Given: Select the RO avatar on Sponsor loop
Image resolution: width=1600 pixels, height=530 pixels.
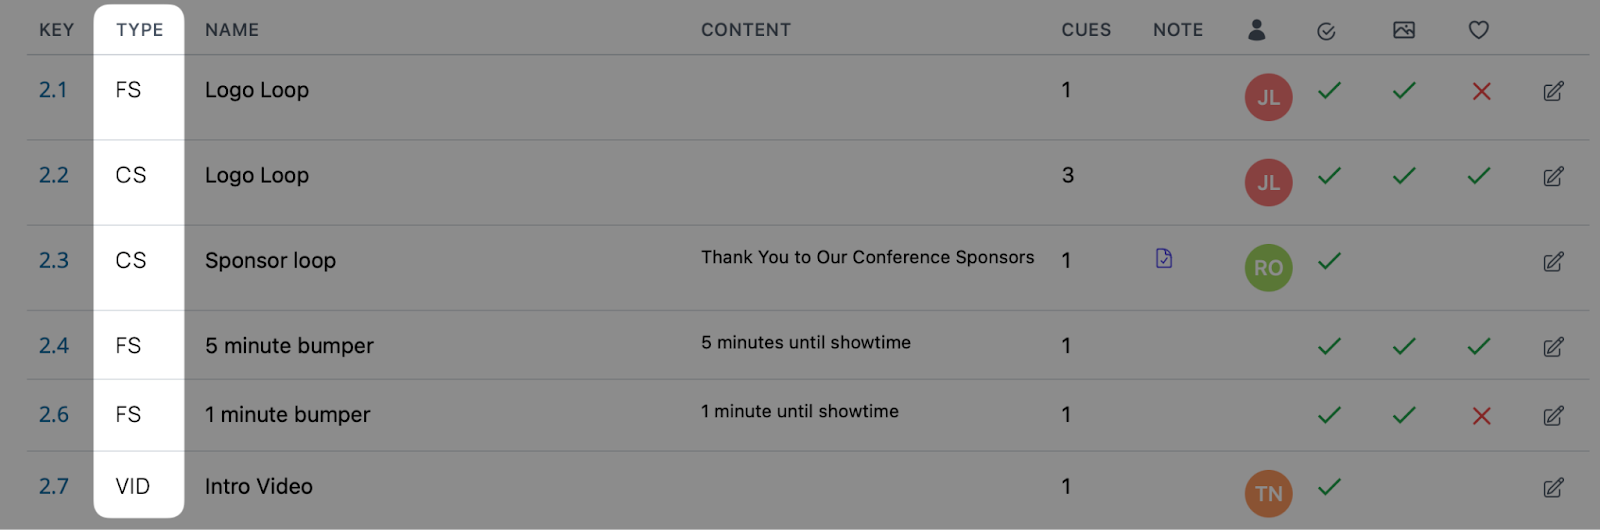Looking at the screenshot, I should pos(1269,268).
